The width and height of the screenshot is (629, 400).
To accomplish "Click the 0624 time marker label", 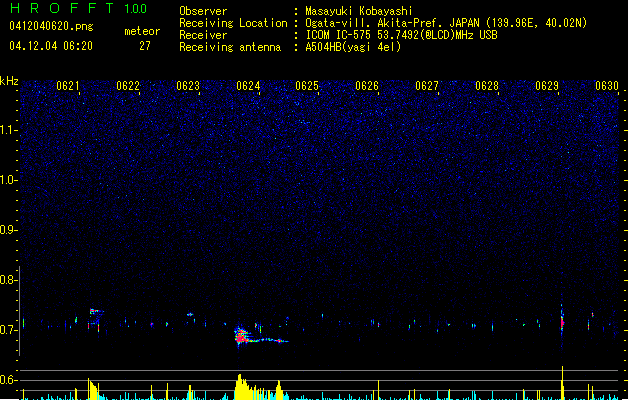I will click(x=248, y=86).
